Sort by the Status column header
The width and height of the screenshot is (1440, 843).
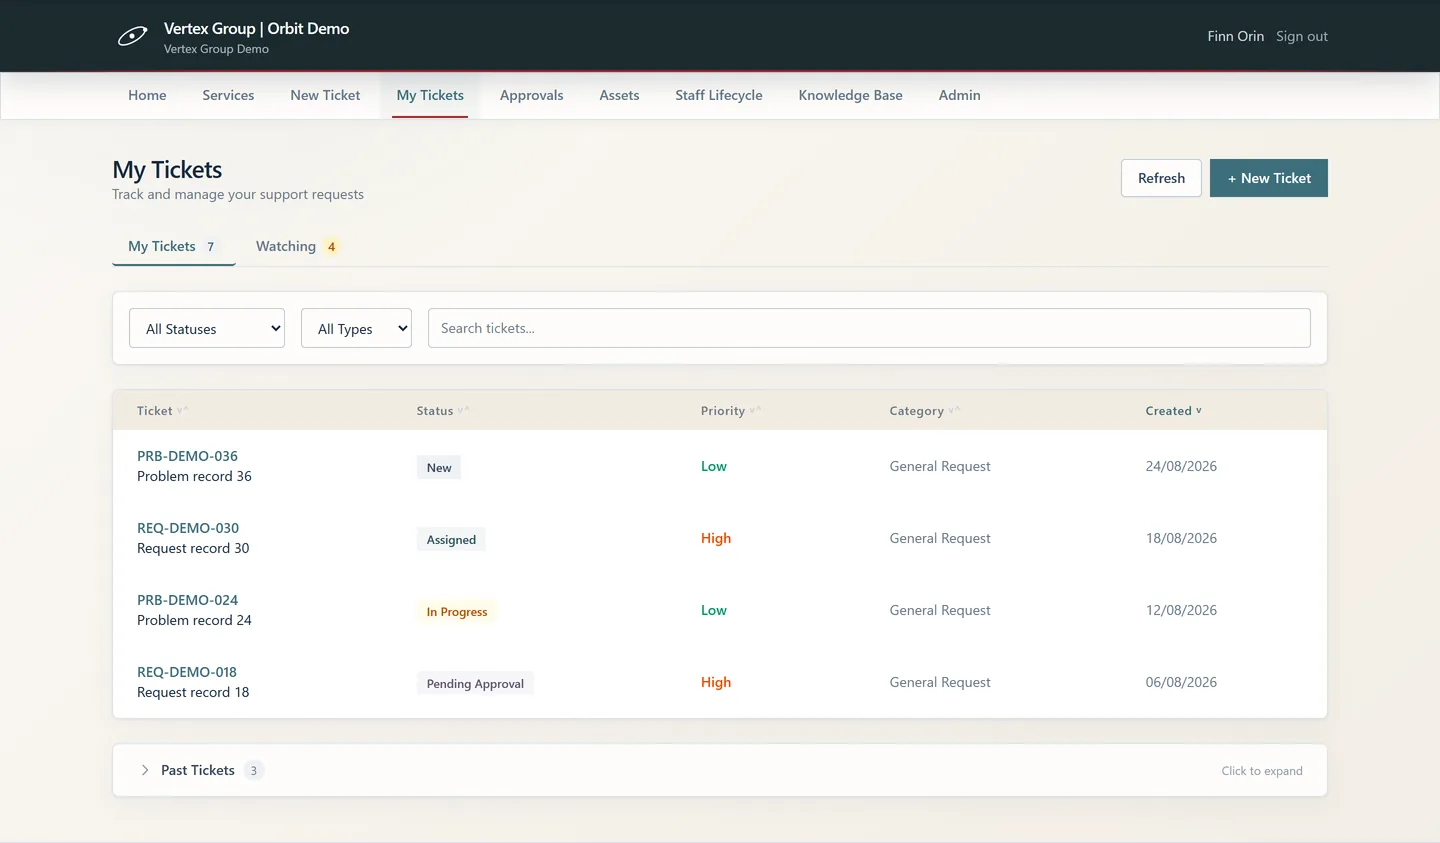(x=442, y=411)
